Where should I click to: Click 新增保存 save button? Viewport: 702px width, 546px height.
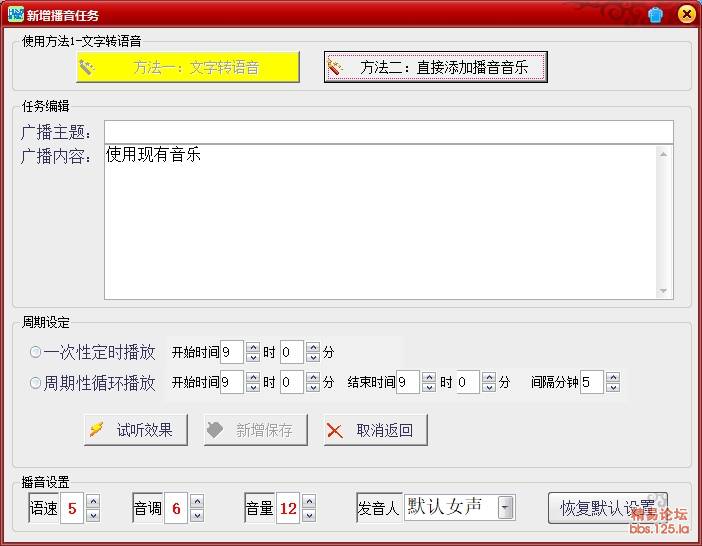[256, 430]
